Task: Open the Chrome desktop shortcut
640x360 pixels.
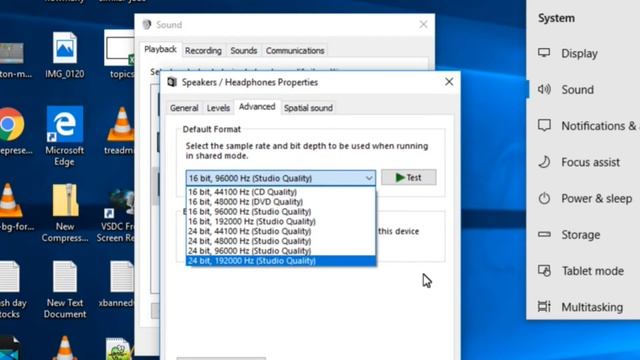Action: click(x=11, y=124)
